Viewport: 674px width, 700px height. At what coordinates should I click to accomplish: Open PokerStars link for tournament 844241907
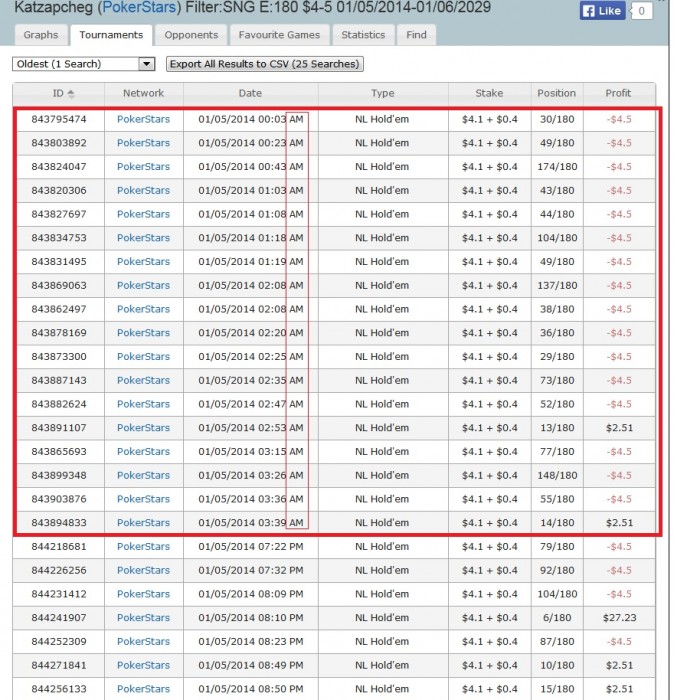[x=144, y=618]
